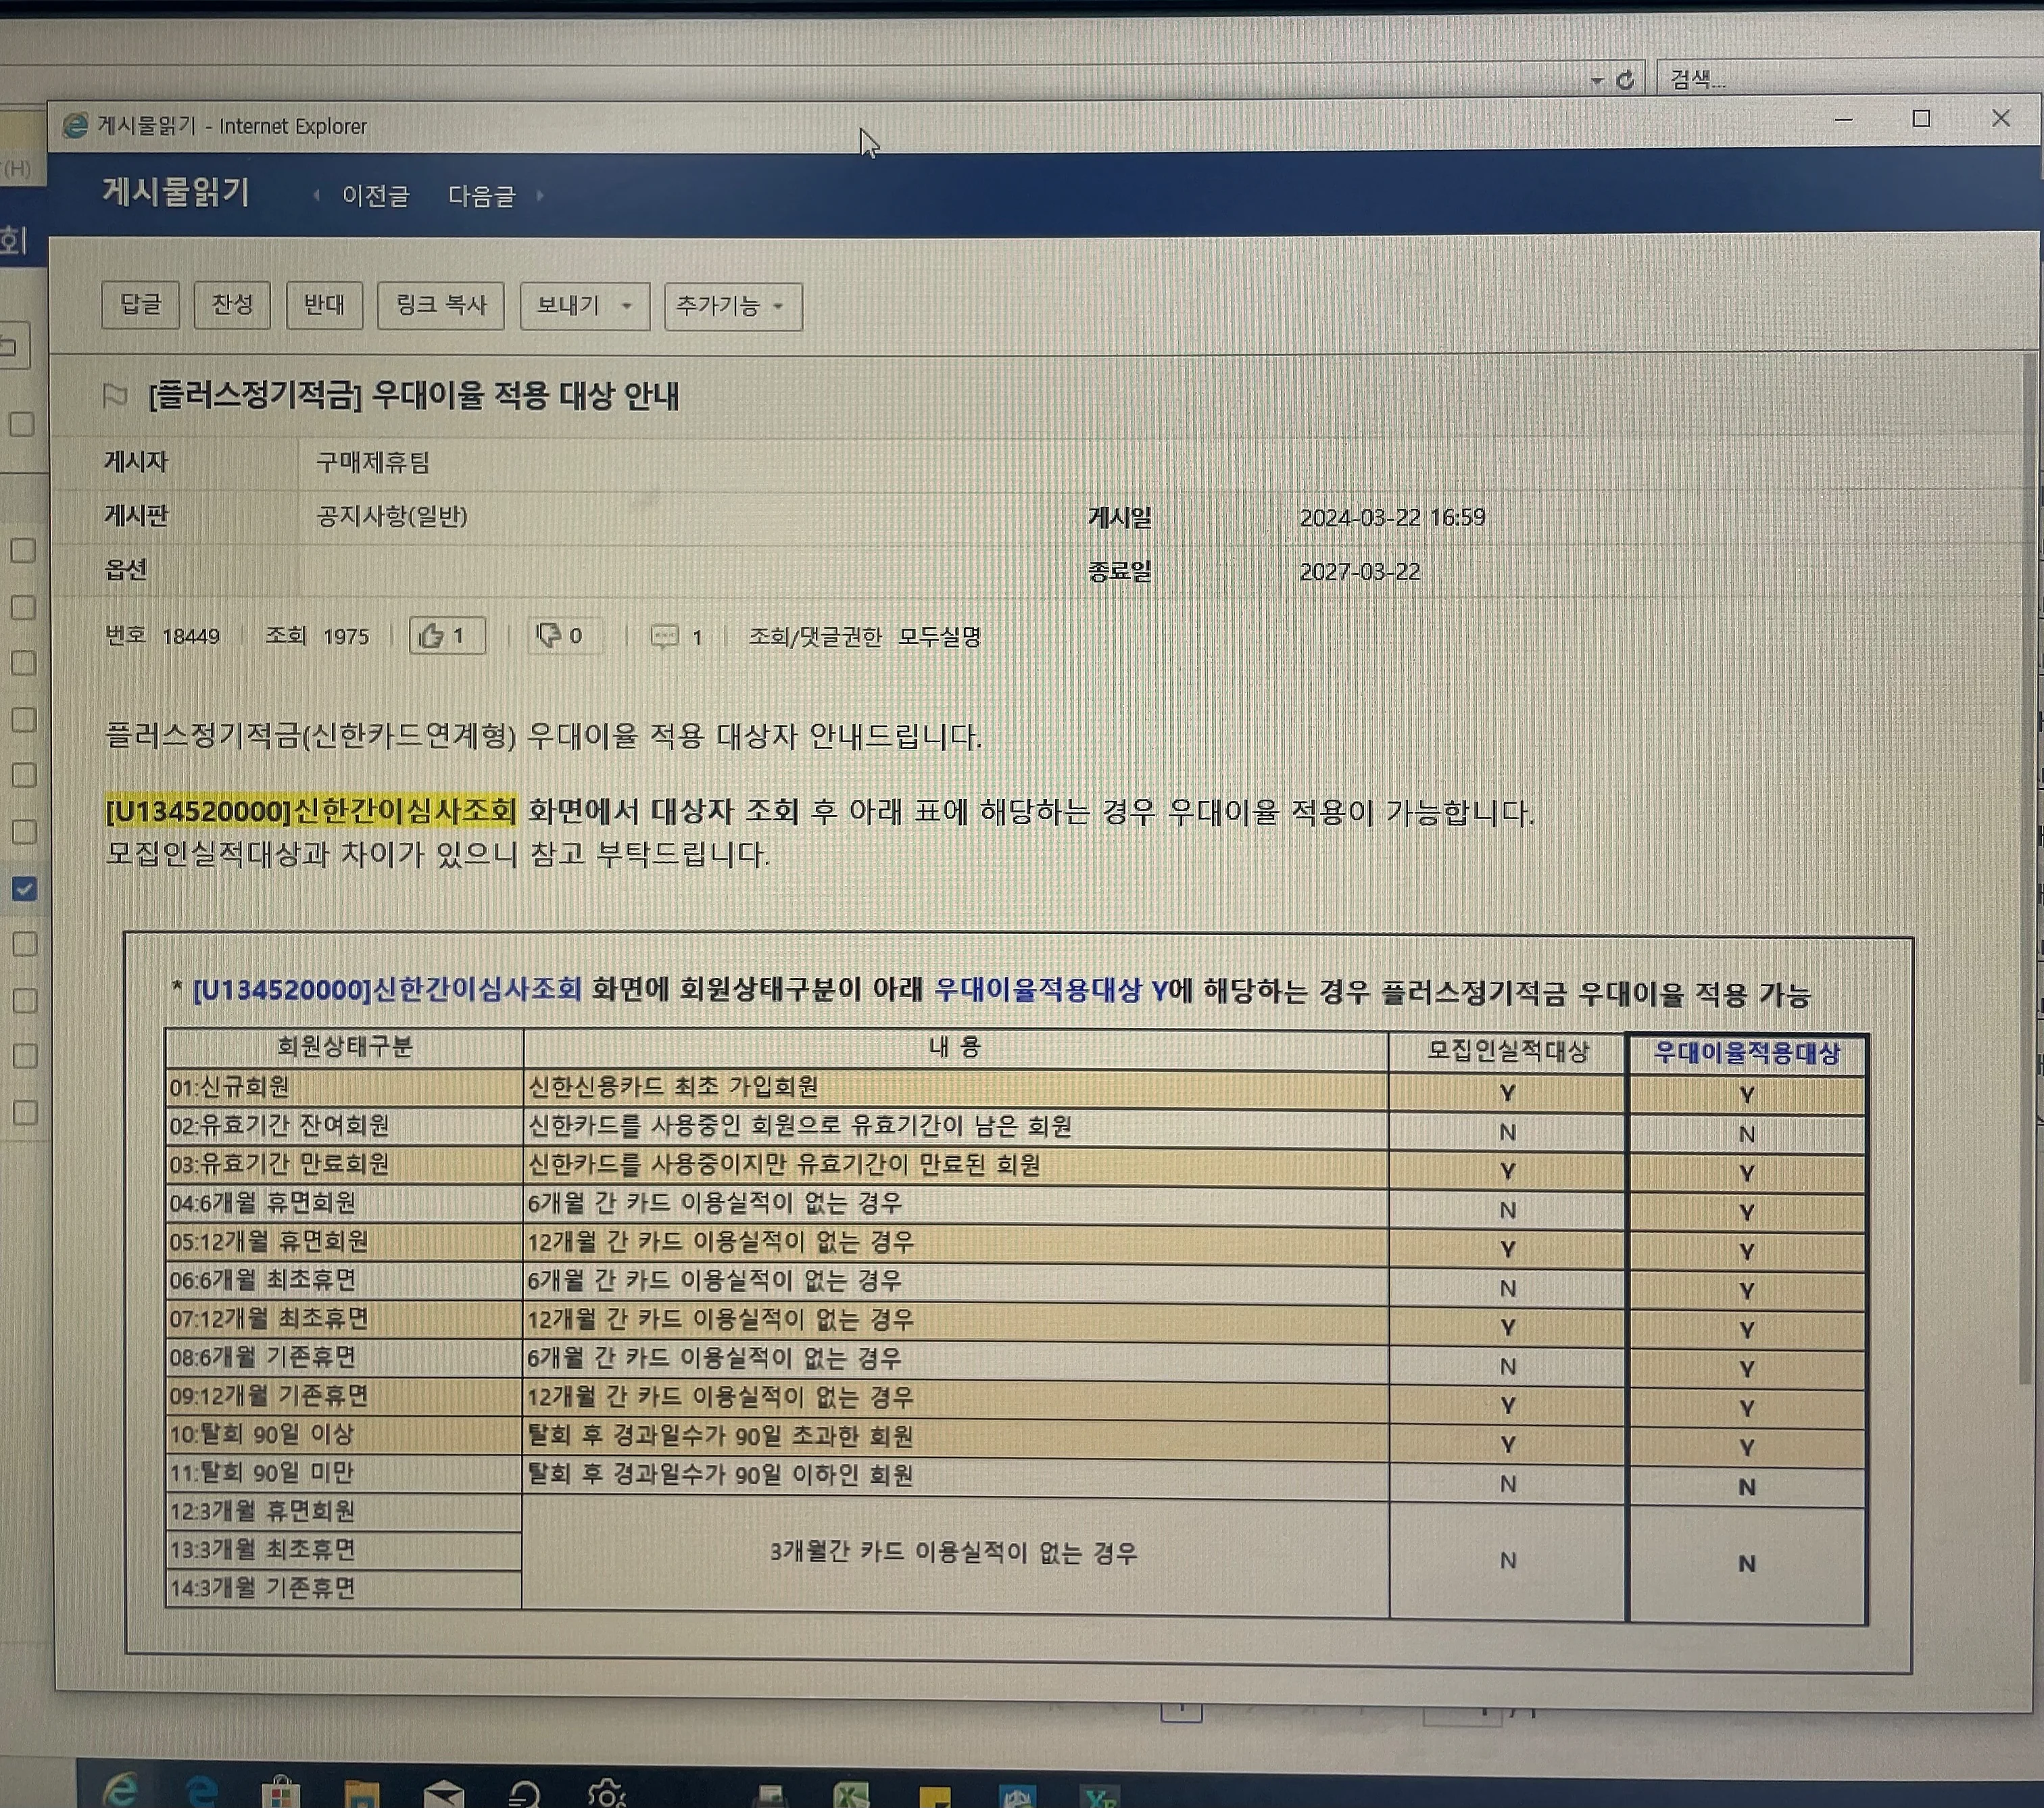This screenshot has width=2044, height=1808.
Task: Click the 답글 reply button
Action: click(140, 305)
